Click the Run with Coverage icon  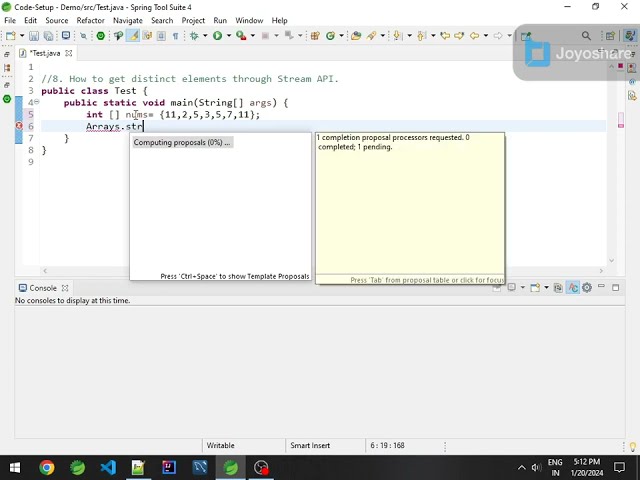tap(241, 36)
